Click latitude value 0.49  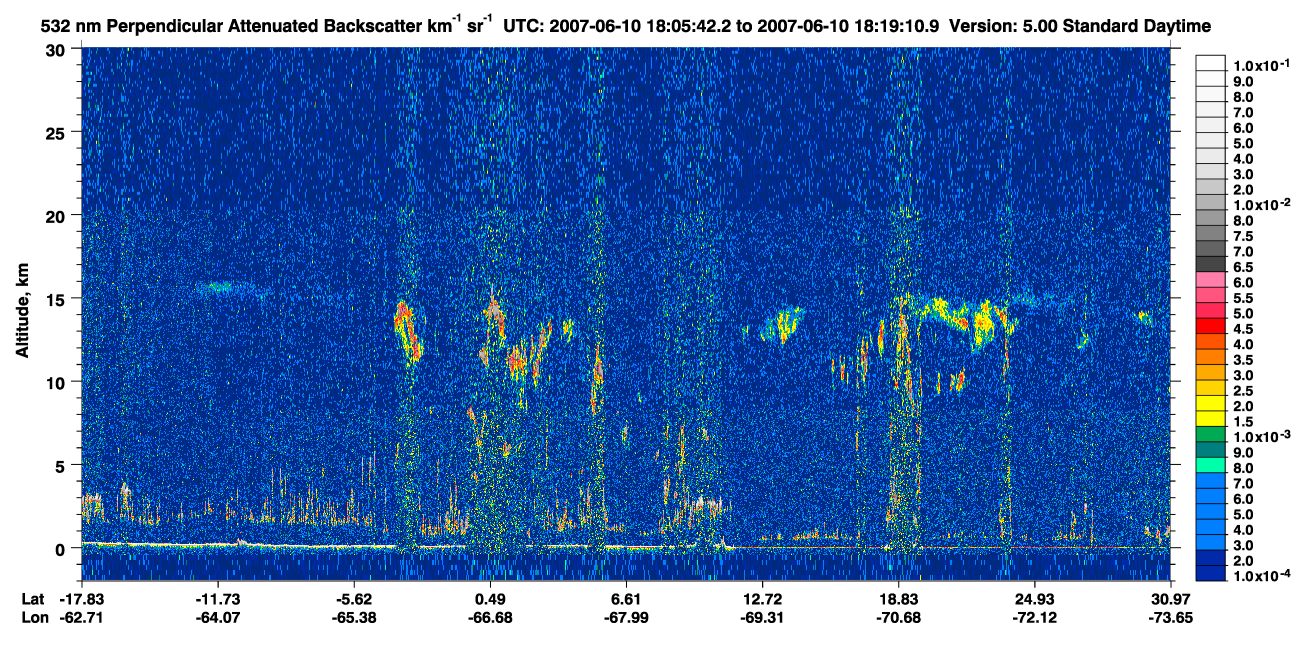click(x=490, y=599)
